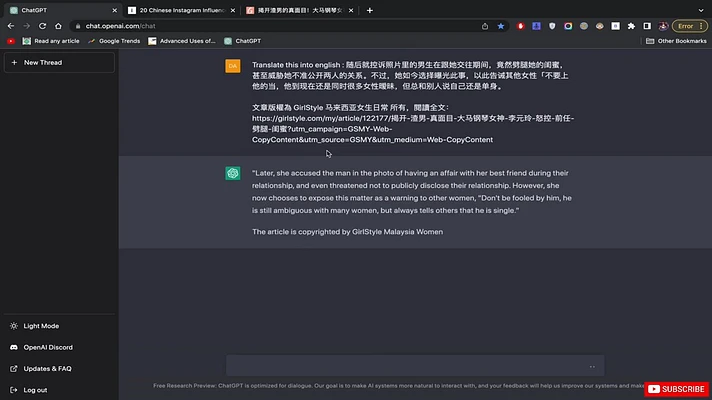Screen dimensions: 712x400
Task: Switch to the 20 Chinese Instagram Influencers tab
Action: [x=182, y=10]
